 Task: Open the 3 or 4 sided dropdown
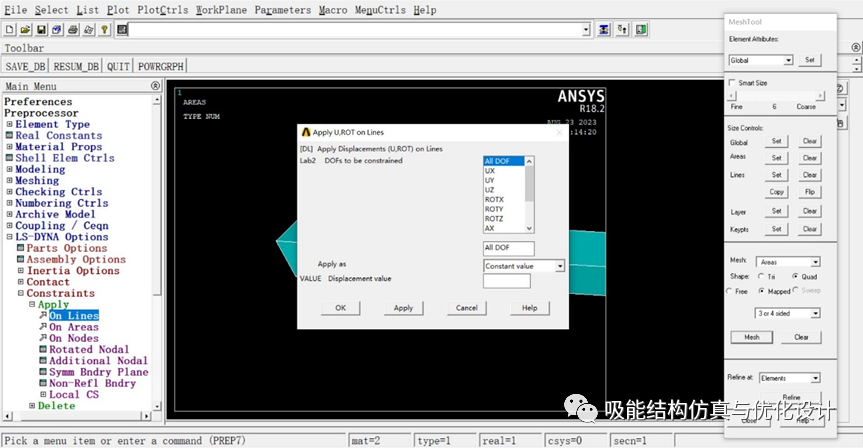click(816, 313)
